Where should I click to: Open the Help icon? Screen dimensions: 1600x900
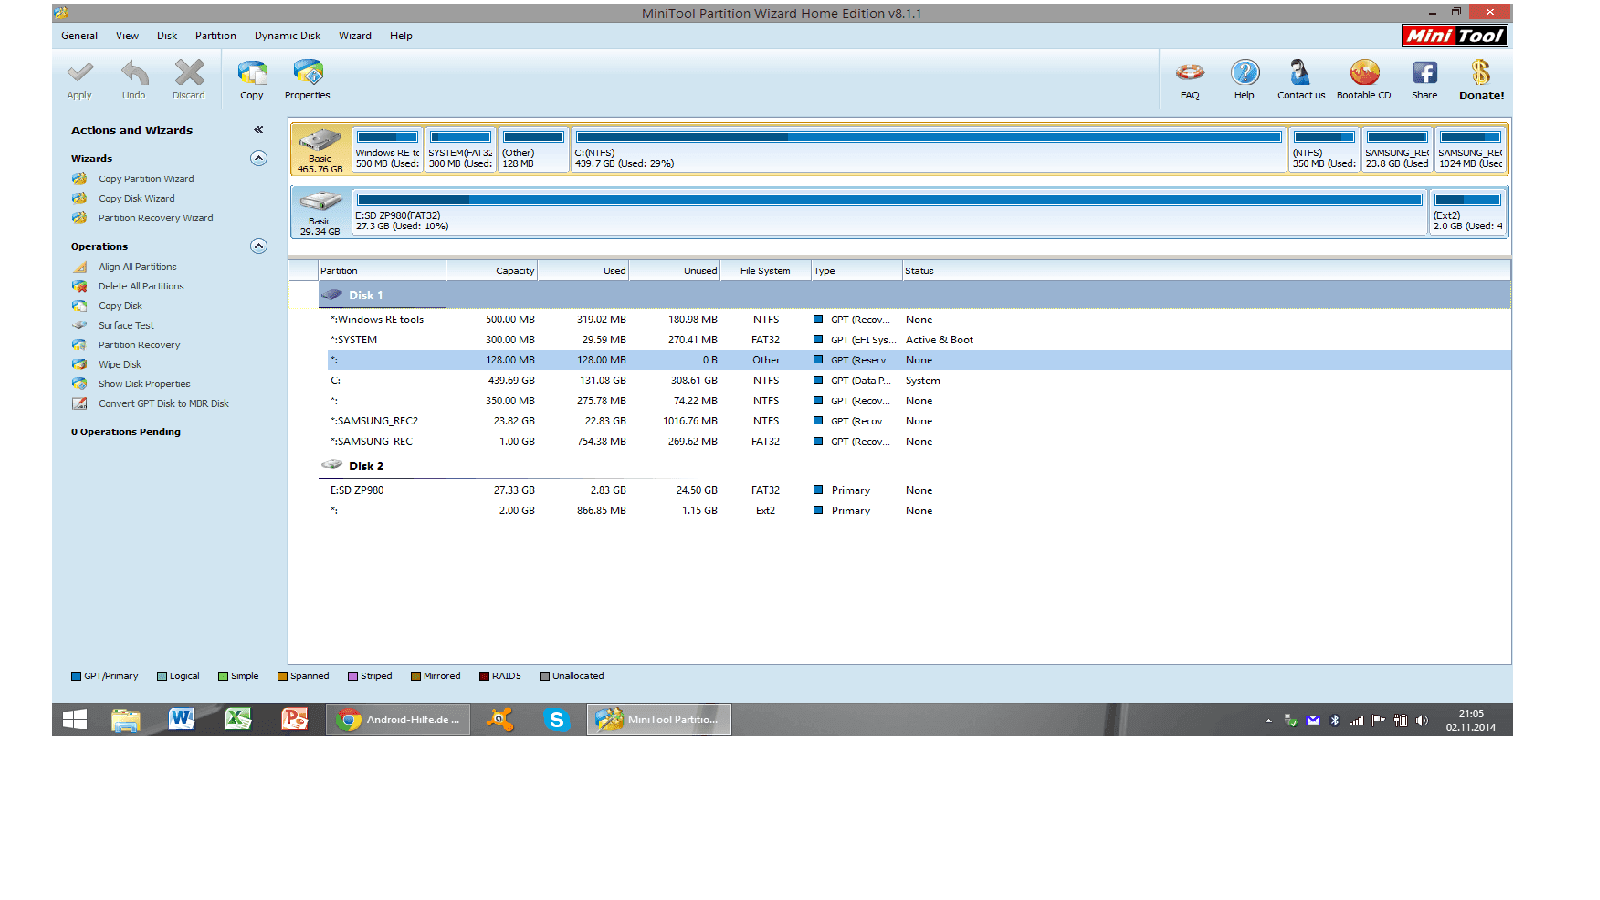click(x=1245, y=72)
